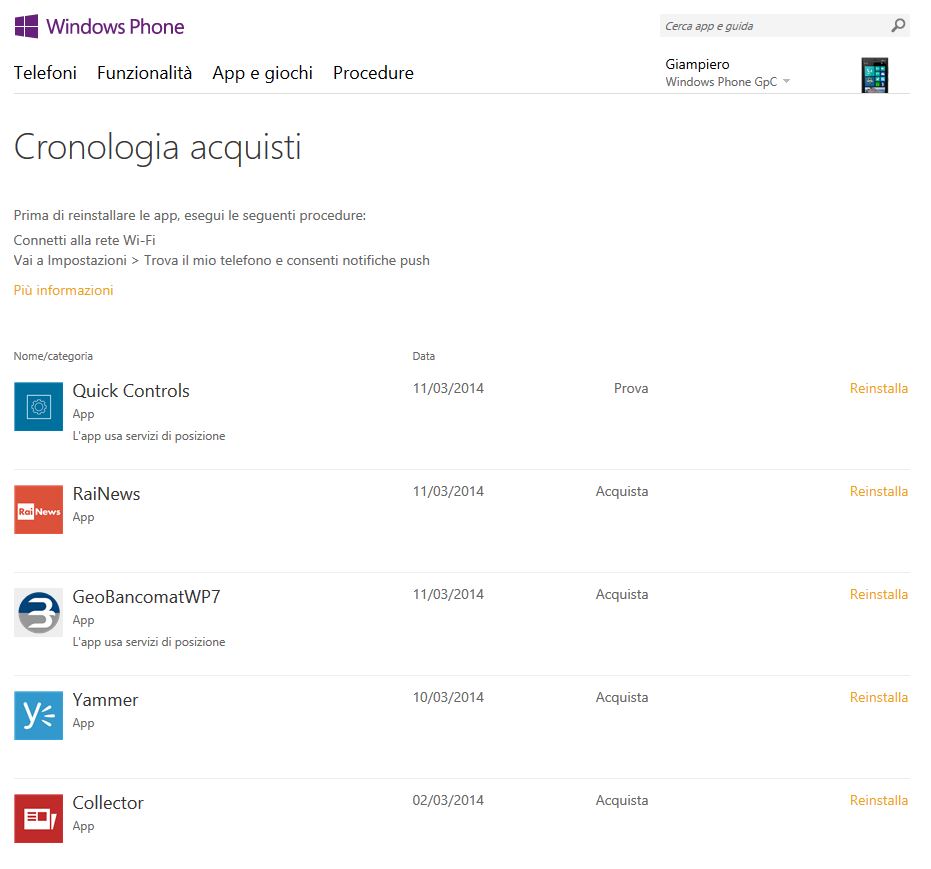This screenshot has height=869, width=931.
Task: Click the phone device thumbnail
Action: tap(875, 75)
